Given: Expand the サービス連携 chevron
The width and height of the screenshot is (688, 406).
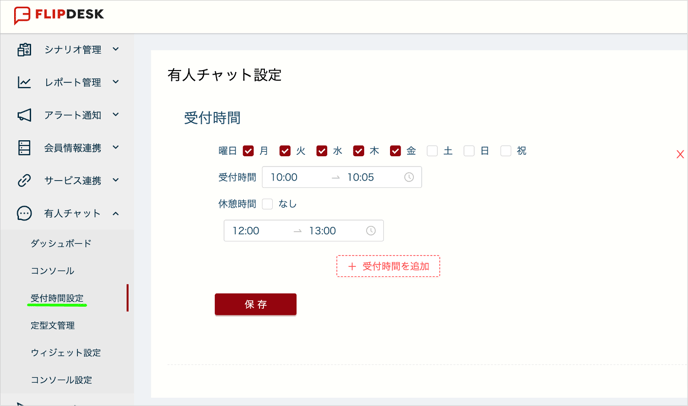Looking at the screenshot, I should coord(115,180).
